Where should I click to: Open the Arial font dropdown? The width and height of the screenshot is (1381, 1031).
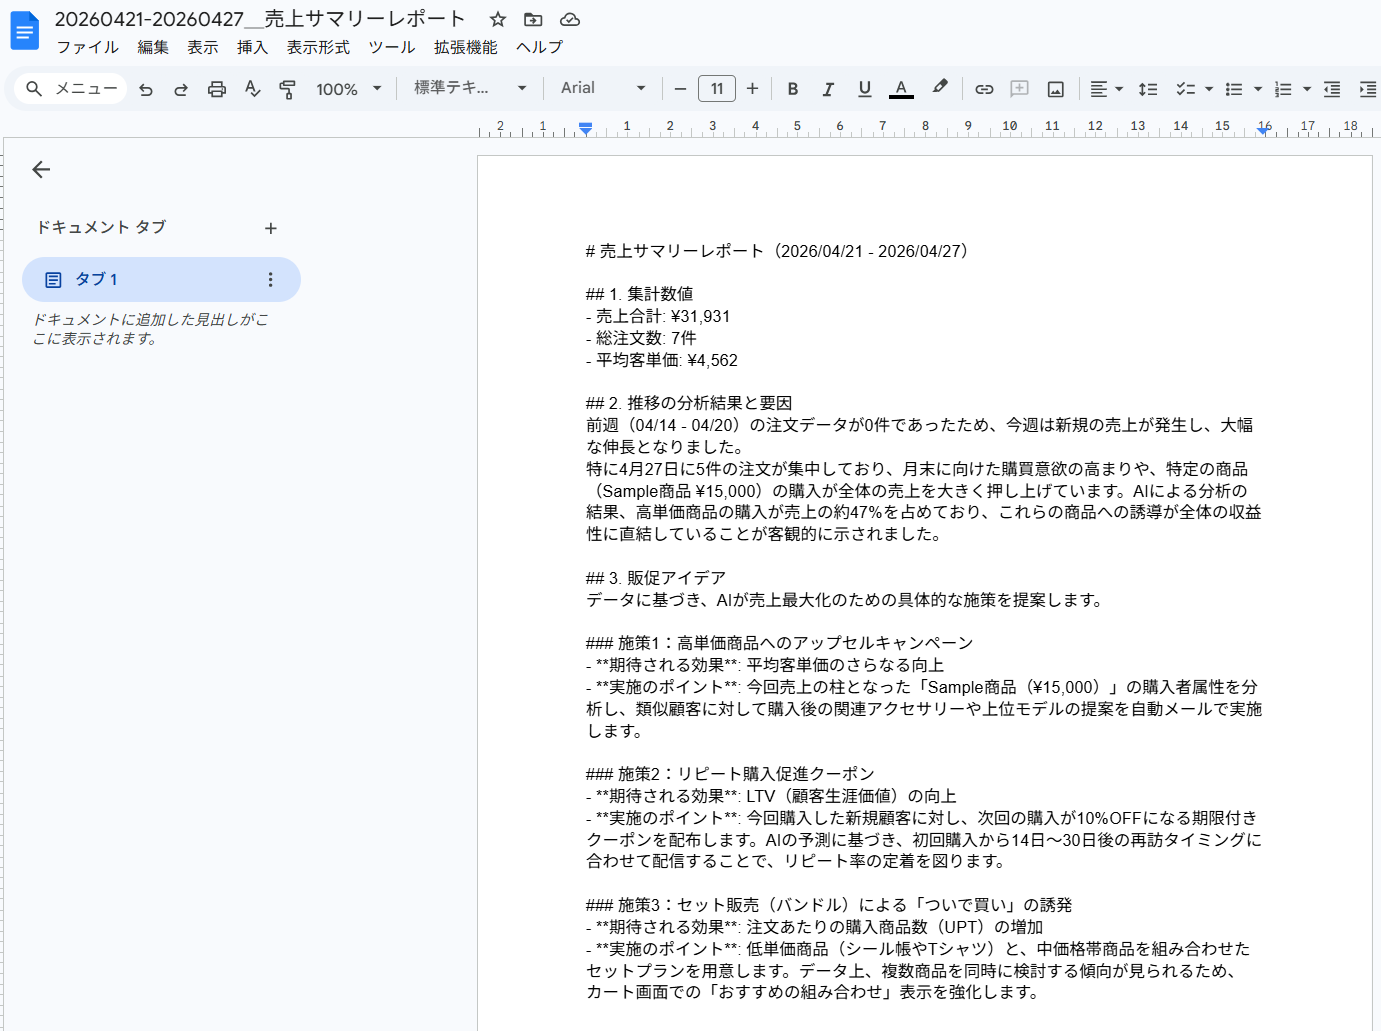(x=603, y=88)
